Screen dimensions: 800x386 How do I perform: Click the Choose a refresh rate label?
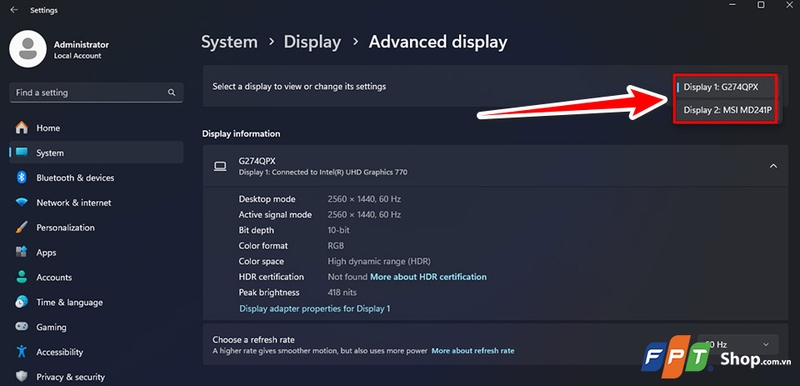[254, 340]
